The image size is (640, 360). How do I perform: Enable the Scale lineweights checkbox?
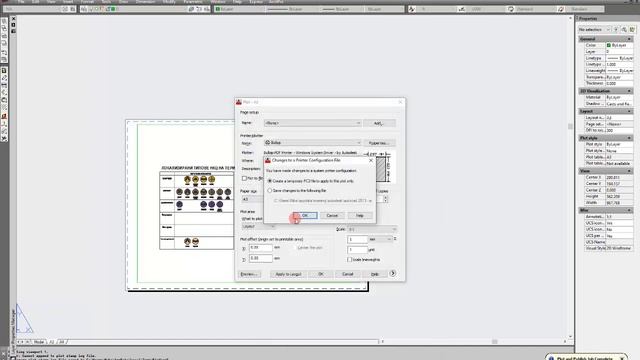(x=349, y=260)
